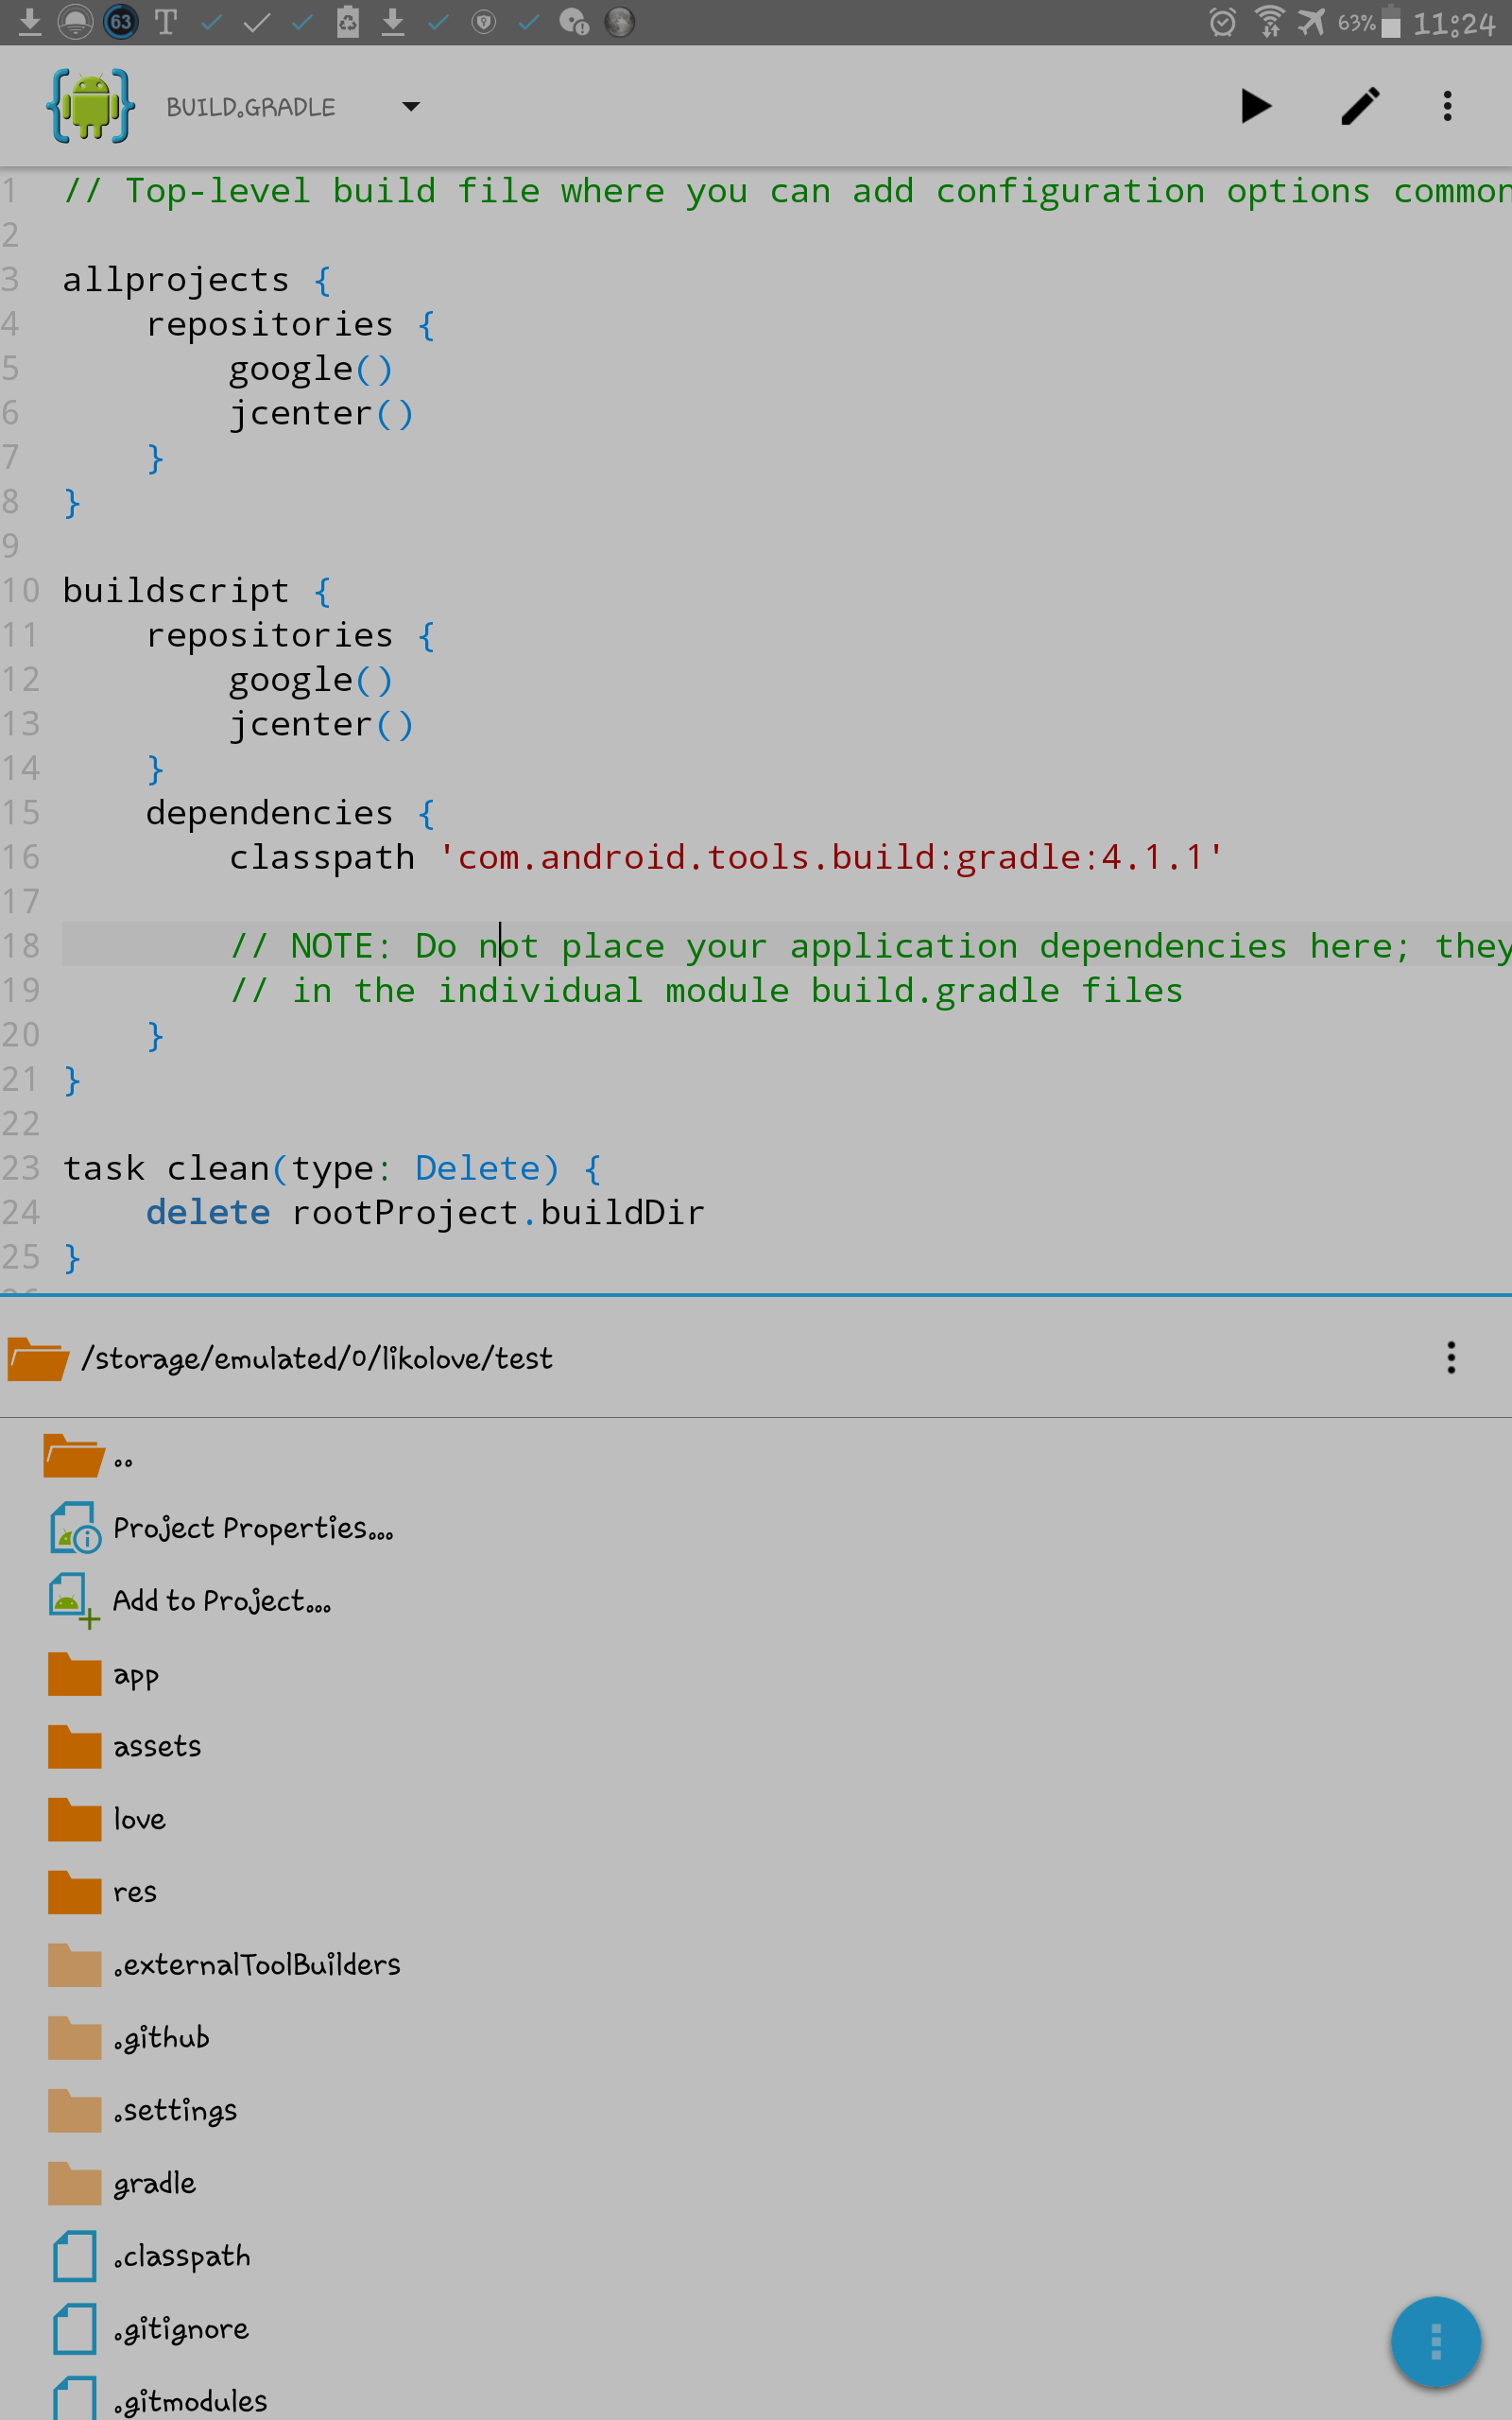The width and height of the screenshot is (1512, 2420).
Task: Tap the top-level build file comment
Action: coord(787,191)
